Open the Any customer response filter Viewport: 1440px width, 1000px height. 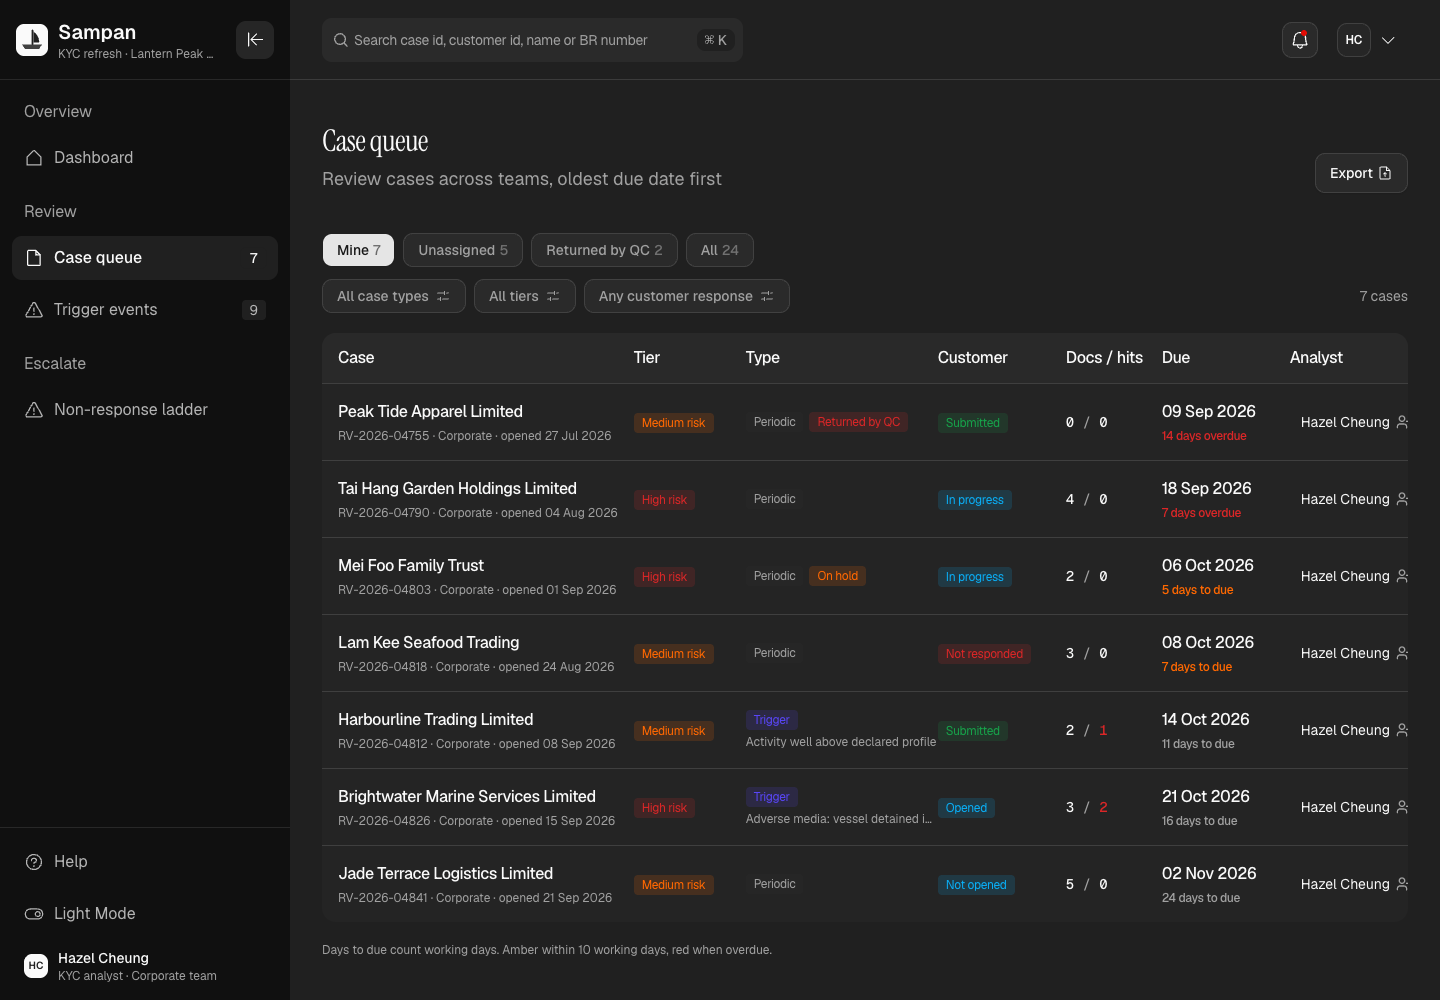(687, 296)
